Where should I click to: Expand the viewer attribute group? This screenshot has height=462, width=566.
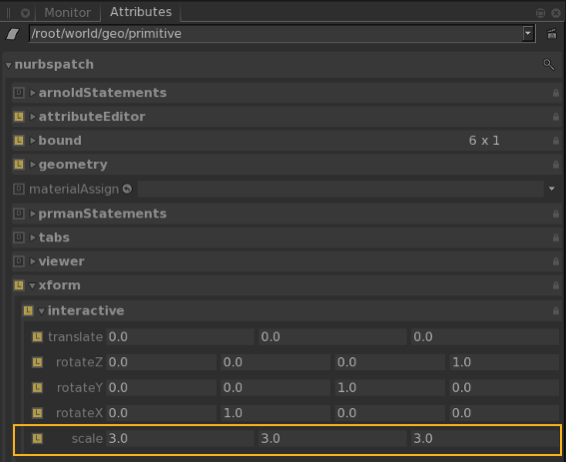33,261
